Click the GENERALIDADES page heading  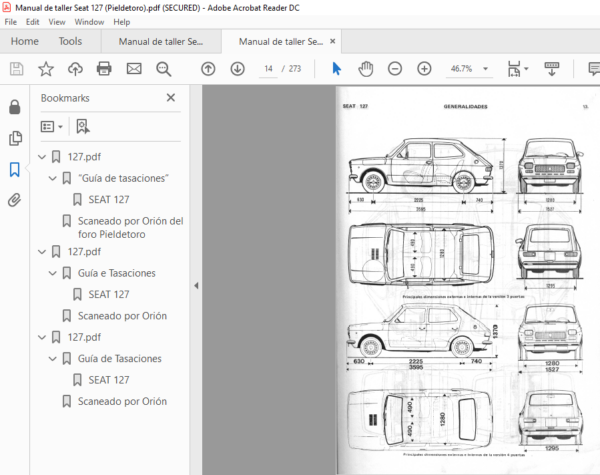coord(465,107)
